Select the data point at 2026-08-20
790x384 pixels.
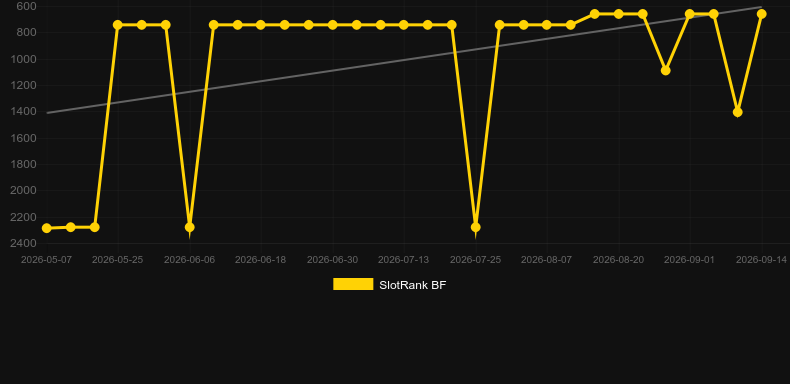(x=618, y=14)
